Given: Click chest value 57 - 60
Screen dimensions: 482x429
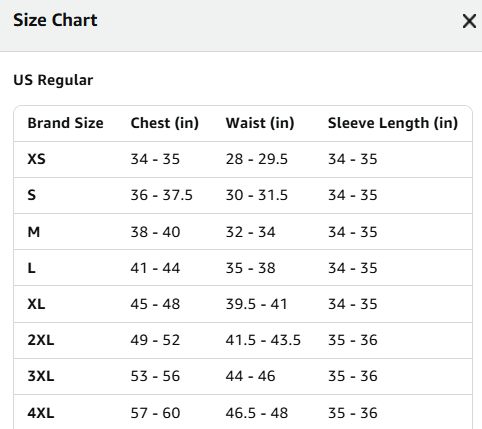Looking at the screenshot, I should point(155,413).
